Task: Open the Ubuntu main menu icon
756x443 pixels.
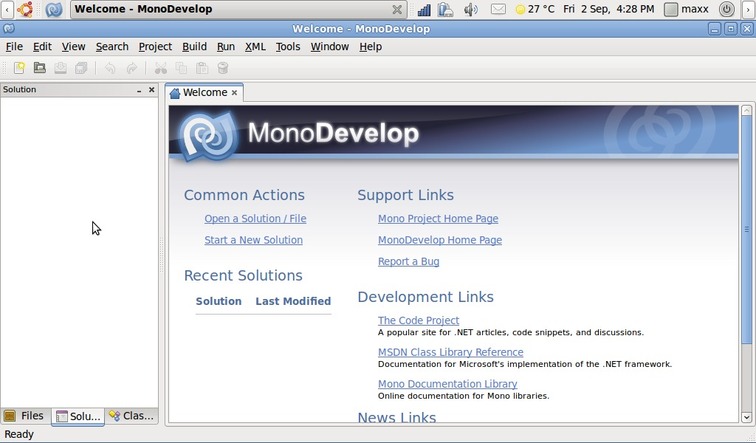Action: click(25, 9)
